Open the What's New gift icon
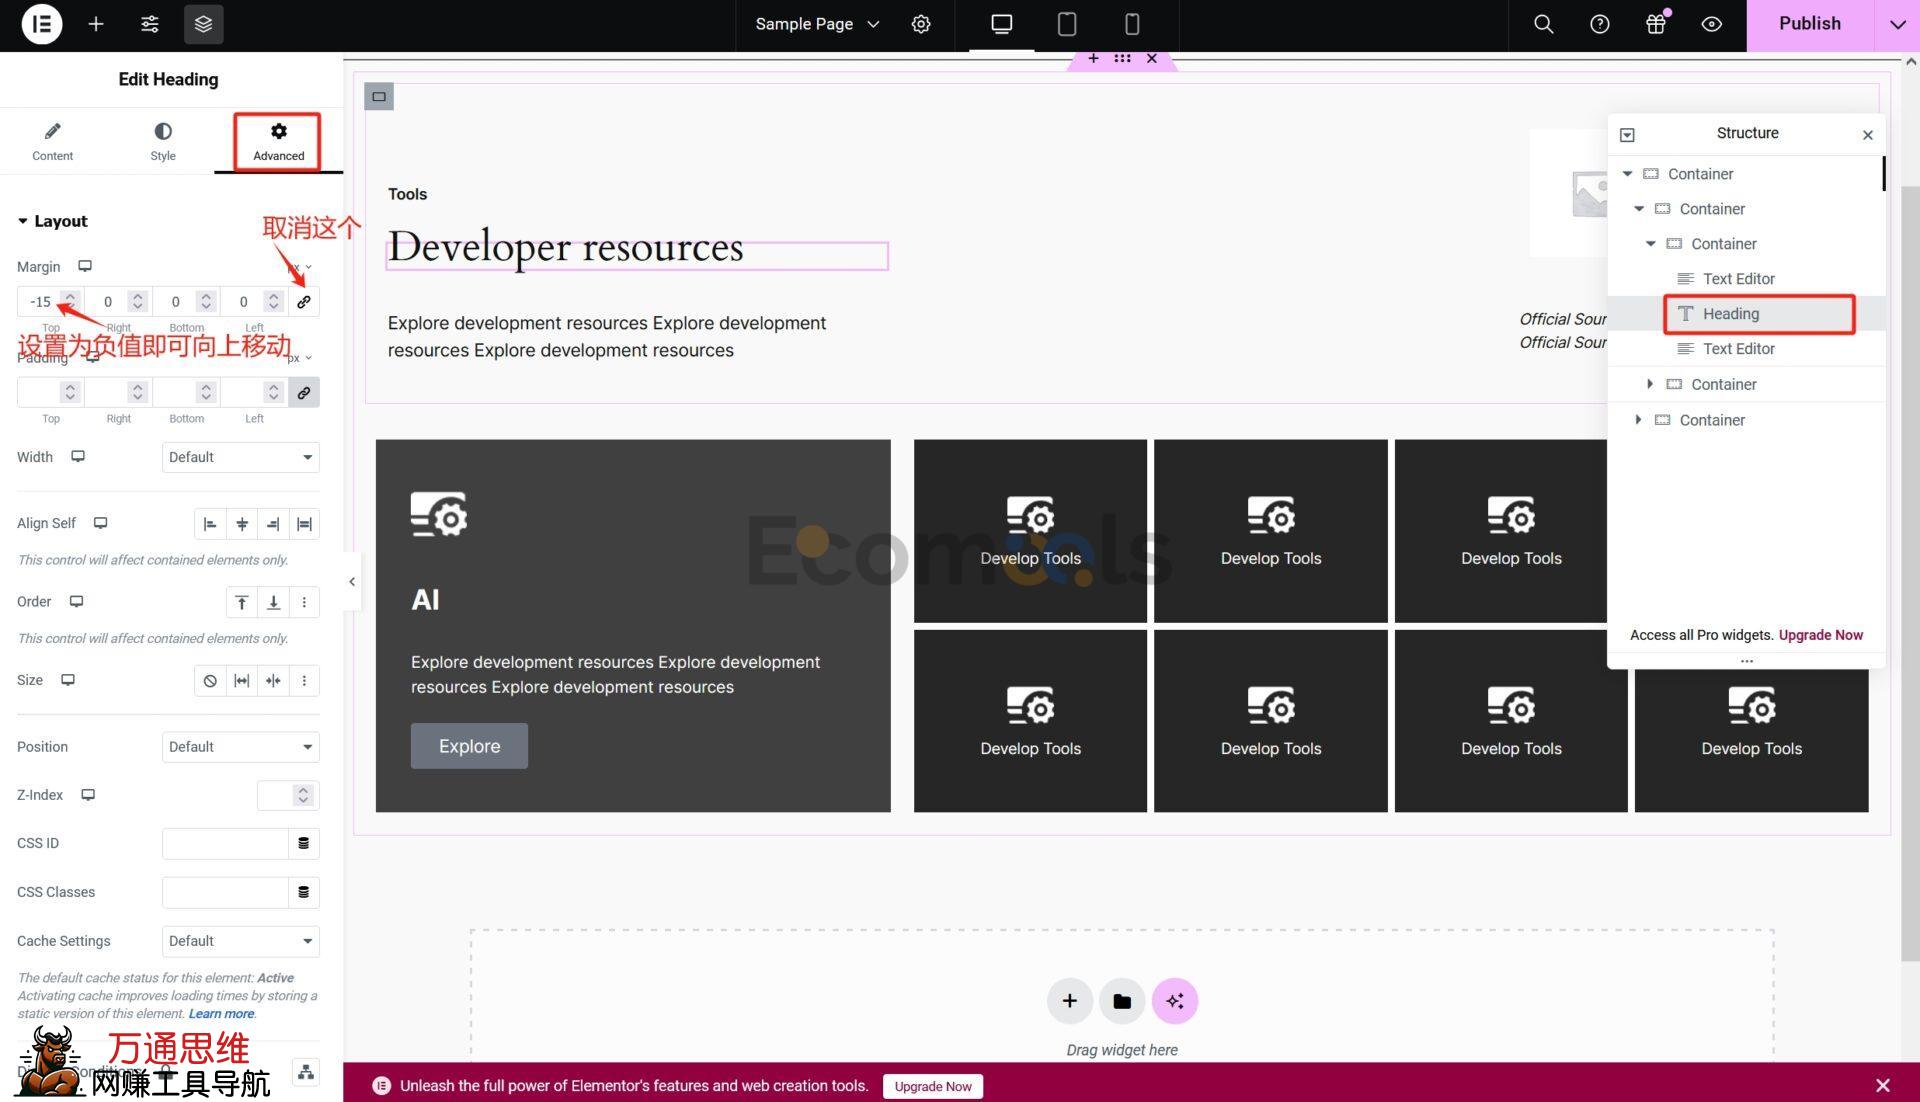Image resolution: width=1920 pixels, height=1102 pixels. (x=1656, y=24)
